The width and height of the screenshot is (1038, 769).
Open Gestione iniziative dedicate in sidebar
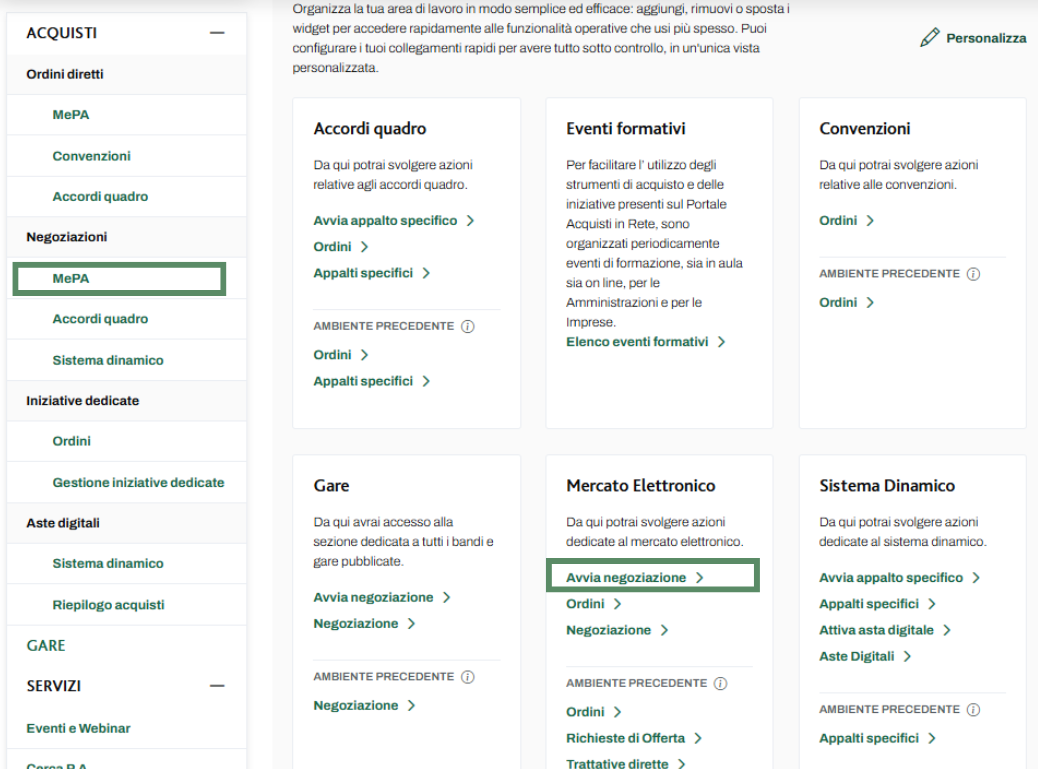tap(138, 483)
